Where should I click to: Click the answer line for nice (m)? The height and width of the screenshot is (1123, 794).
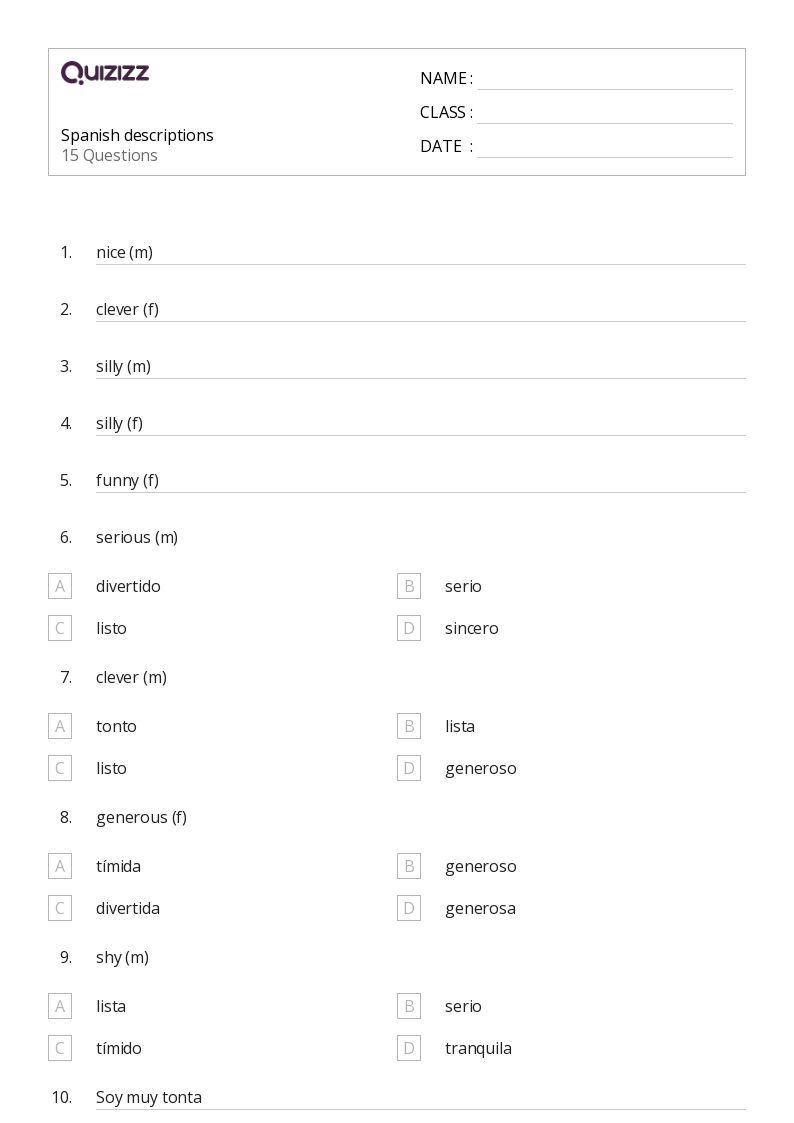click(421, 254)
